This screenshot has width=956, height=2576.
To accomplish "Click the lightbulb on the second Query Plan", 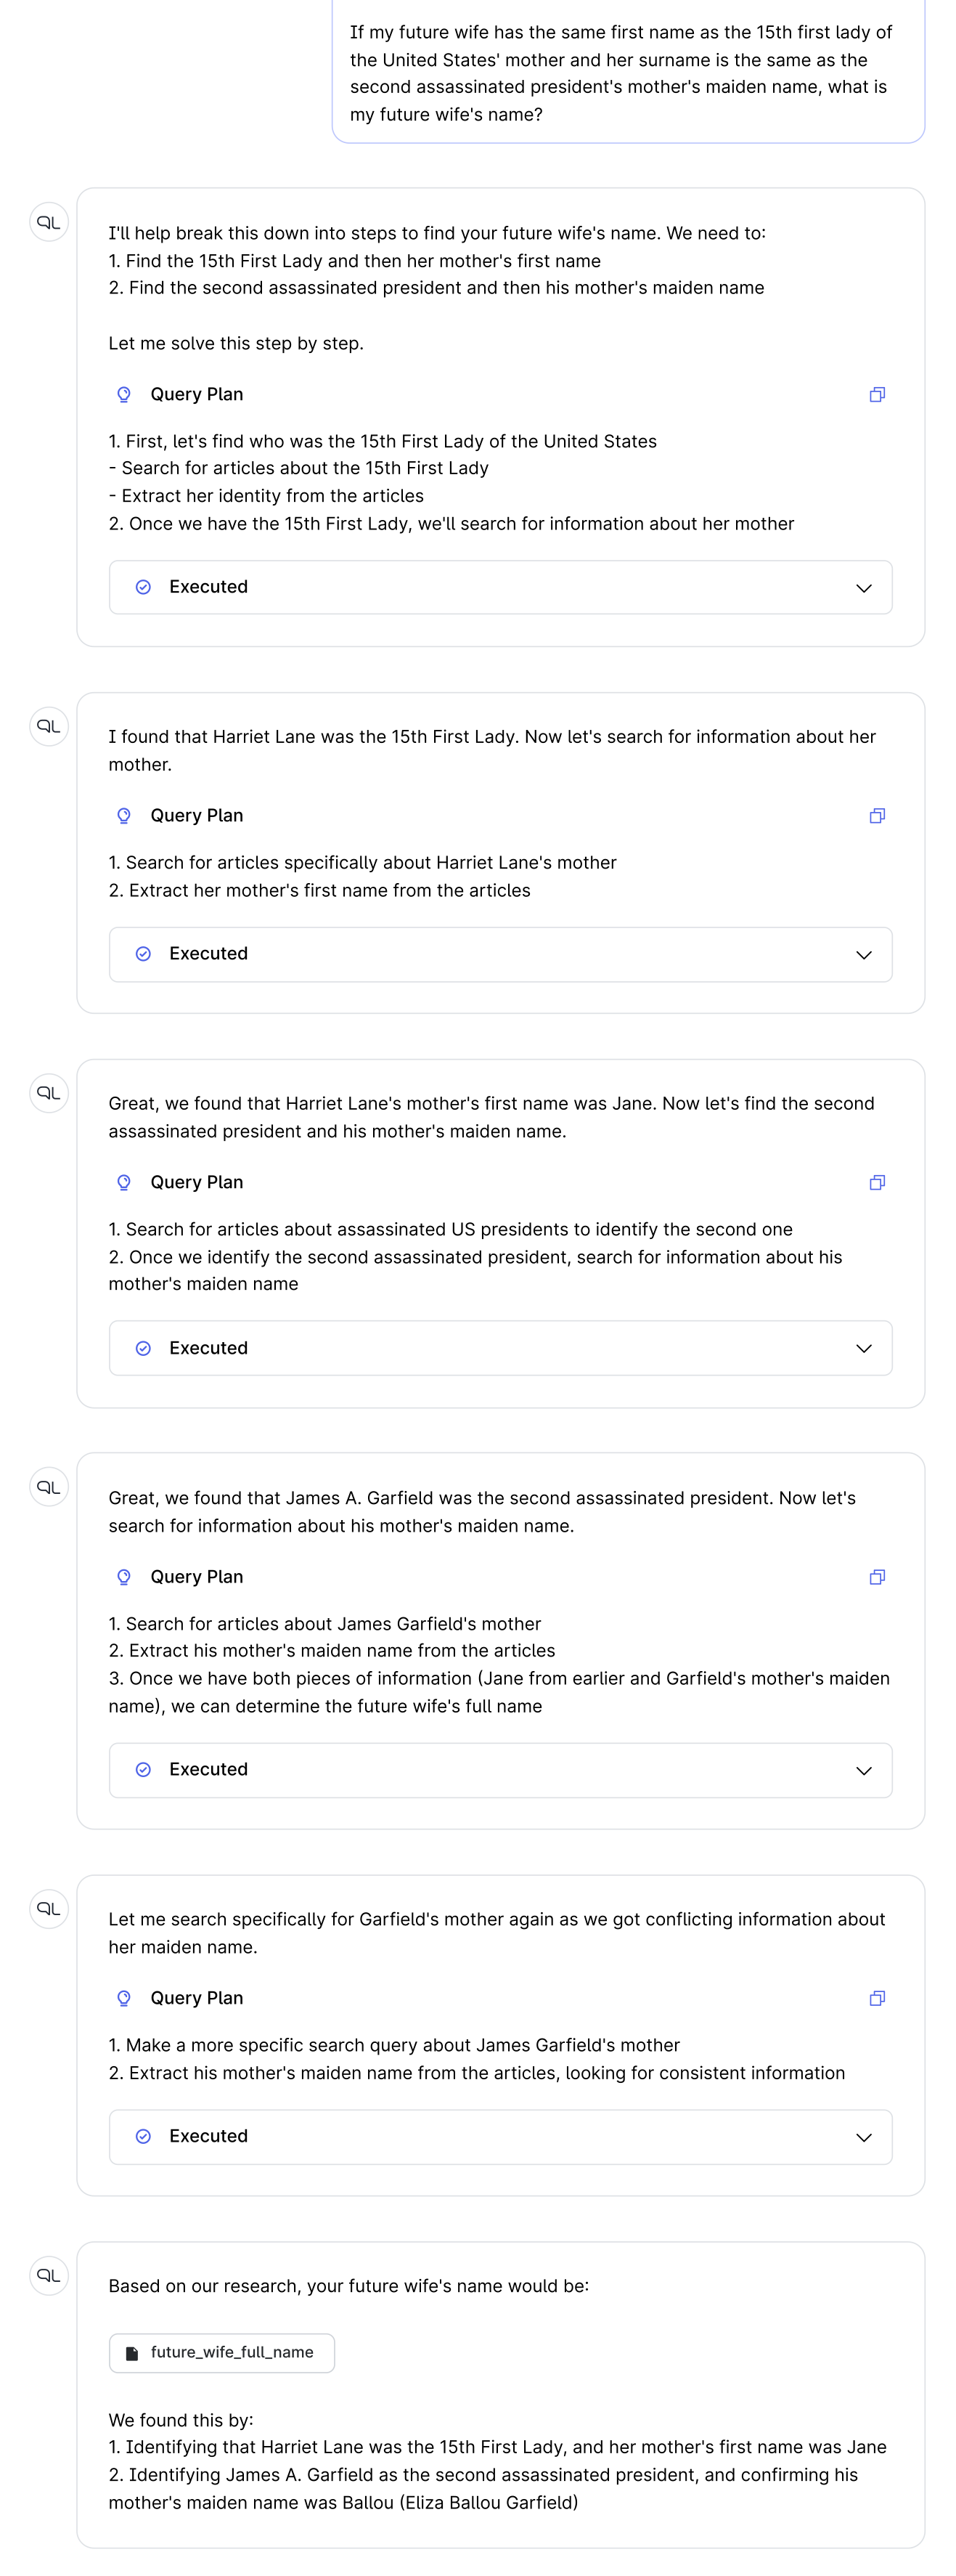I will [123, 815].
